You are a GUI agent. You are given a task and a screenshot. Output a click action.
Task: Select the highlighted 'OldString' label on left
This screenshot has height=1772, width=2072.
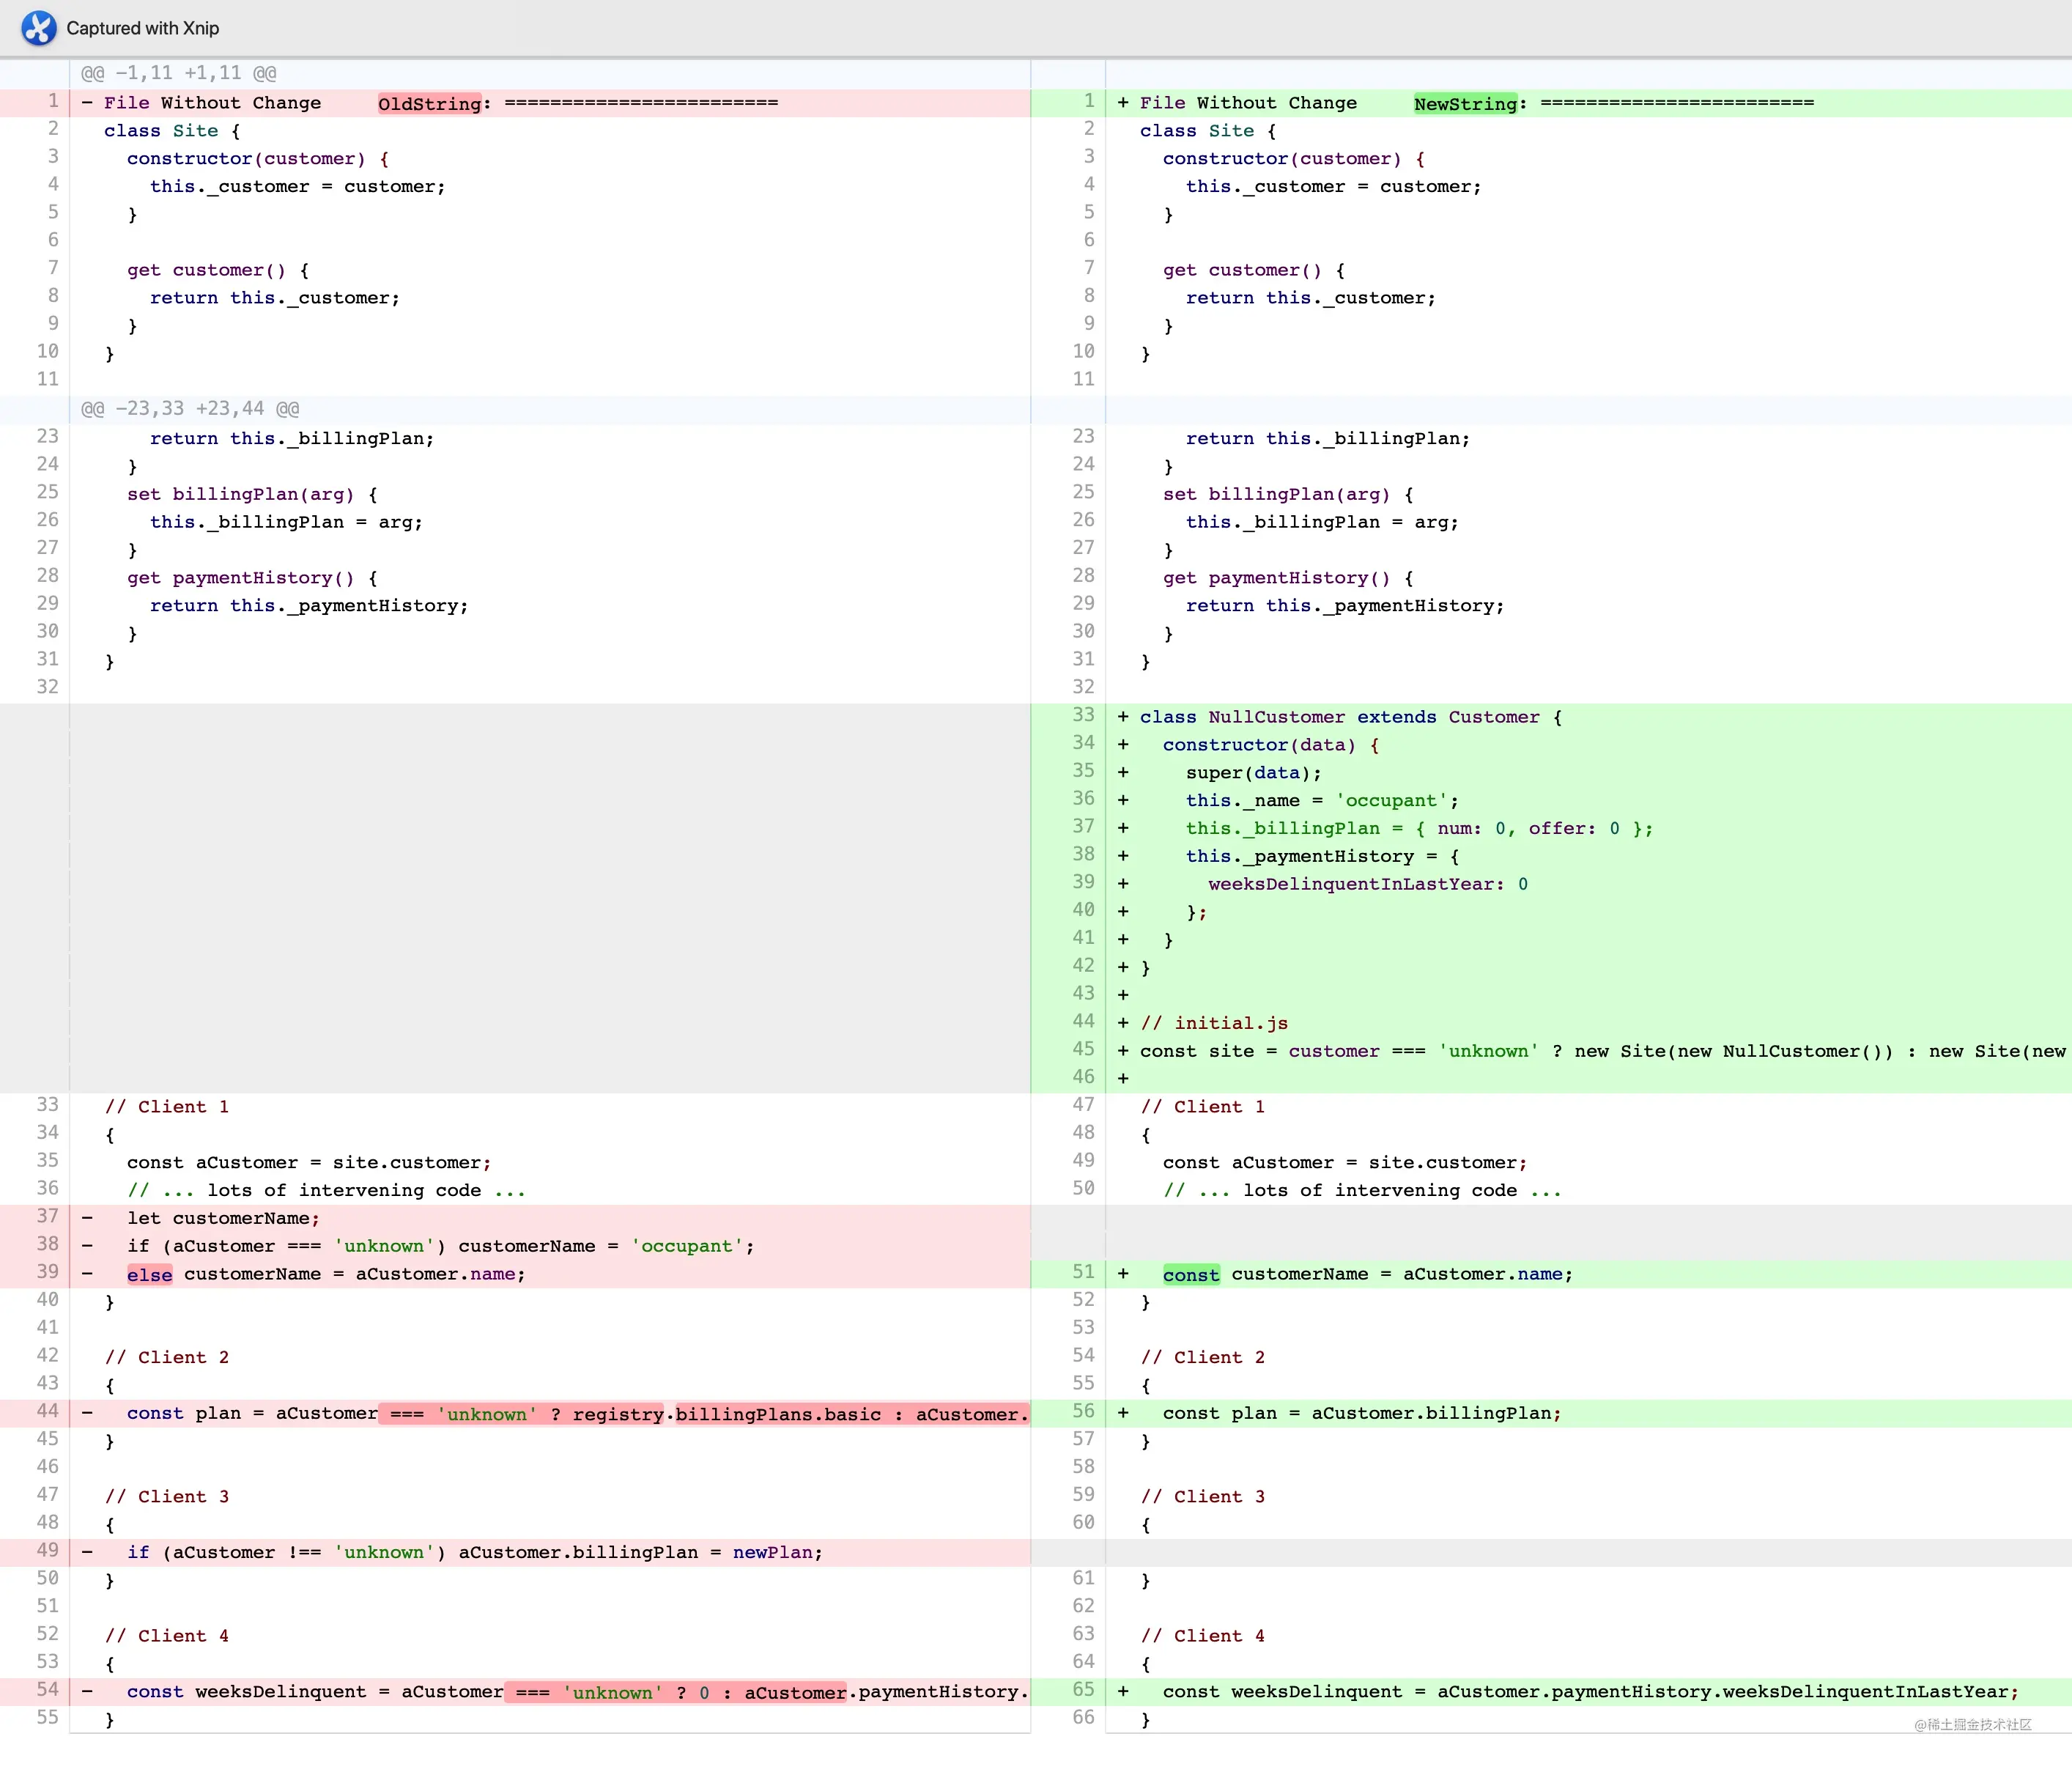click(x=430, y=103)
